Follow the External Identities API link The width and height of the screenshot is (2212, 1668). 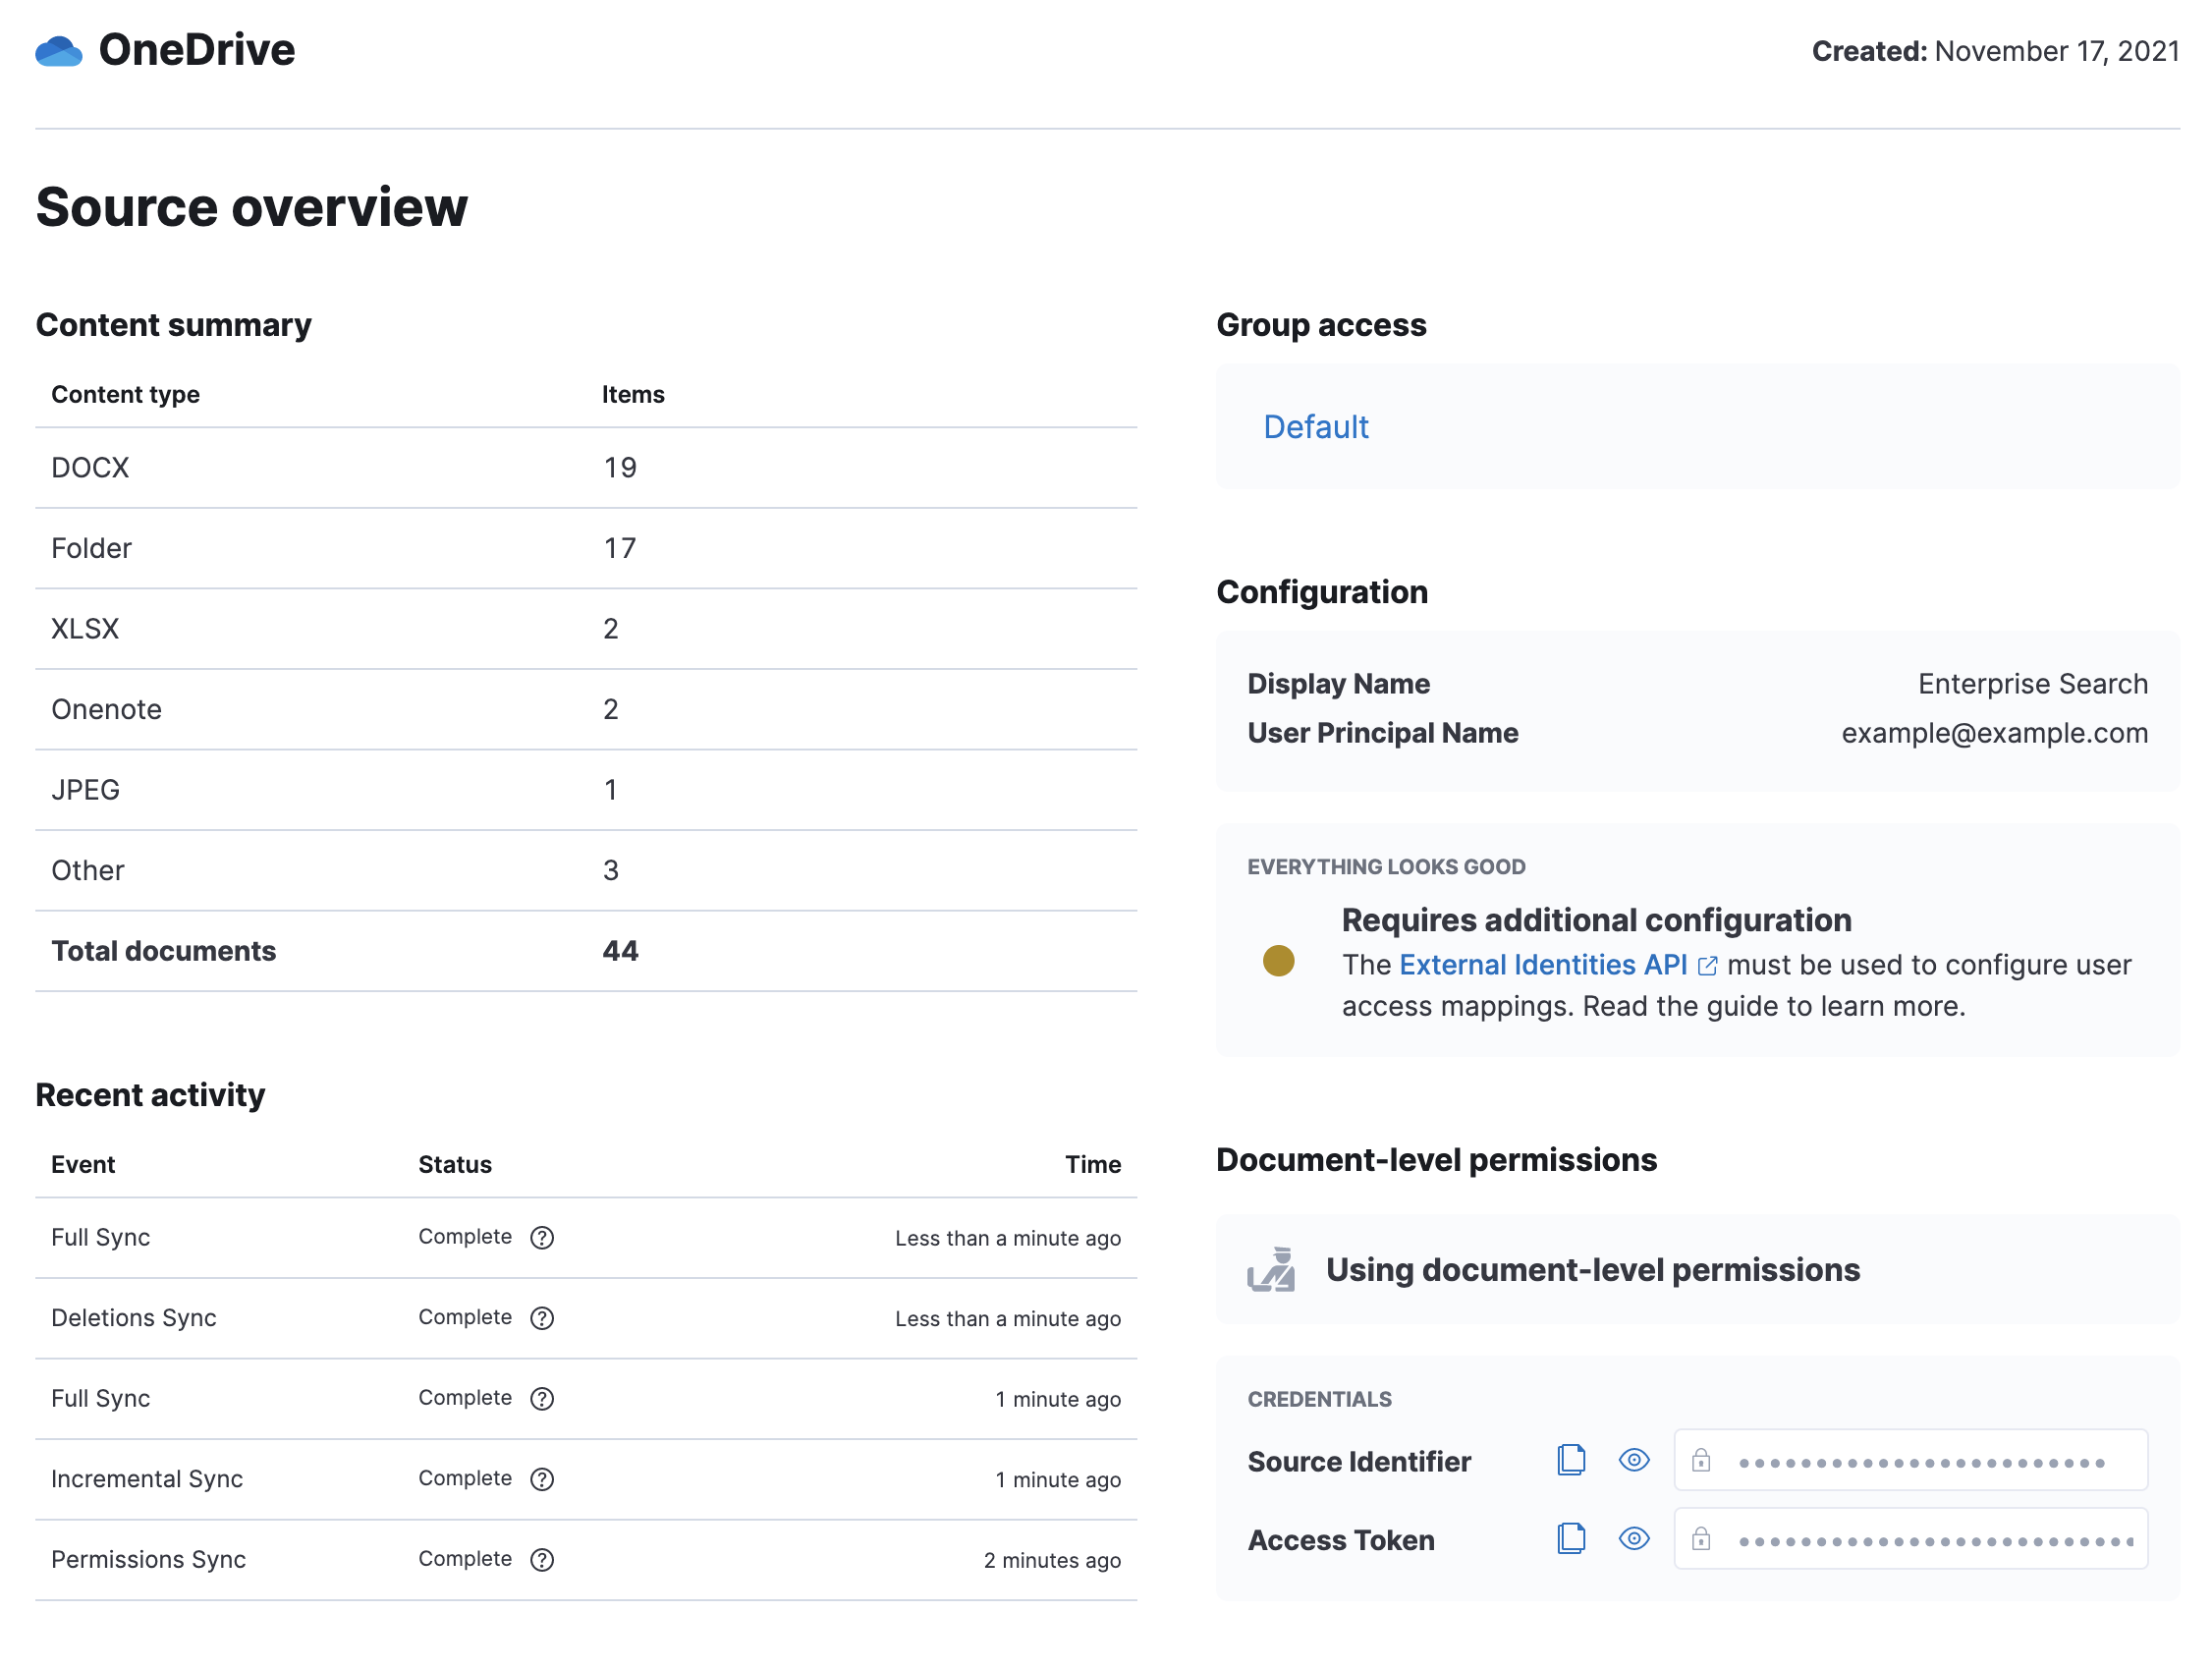(1544, 964)
